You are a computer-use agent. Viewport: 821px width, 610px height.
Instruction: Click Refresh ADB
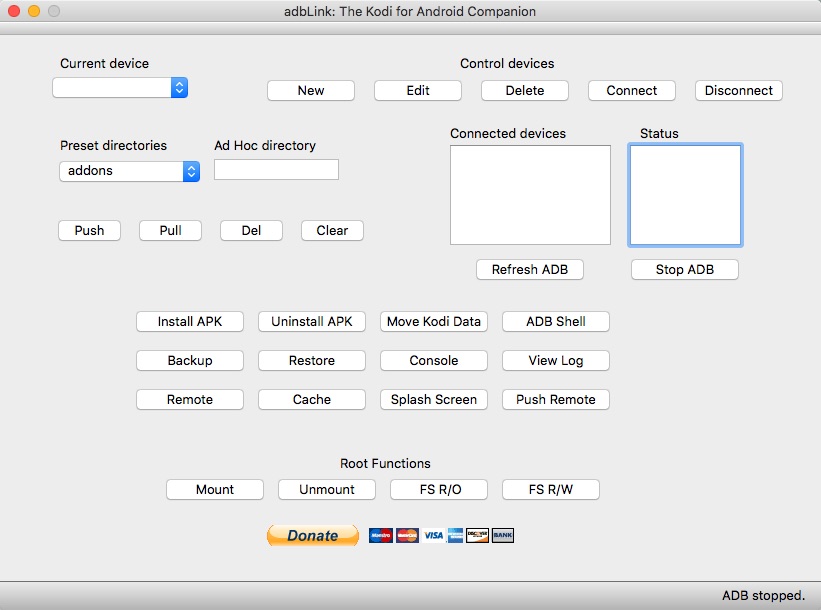point(529,270)
